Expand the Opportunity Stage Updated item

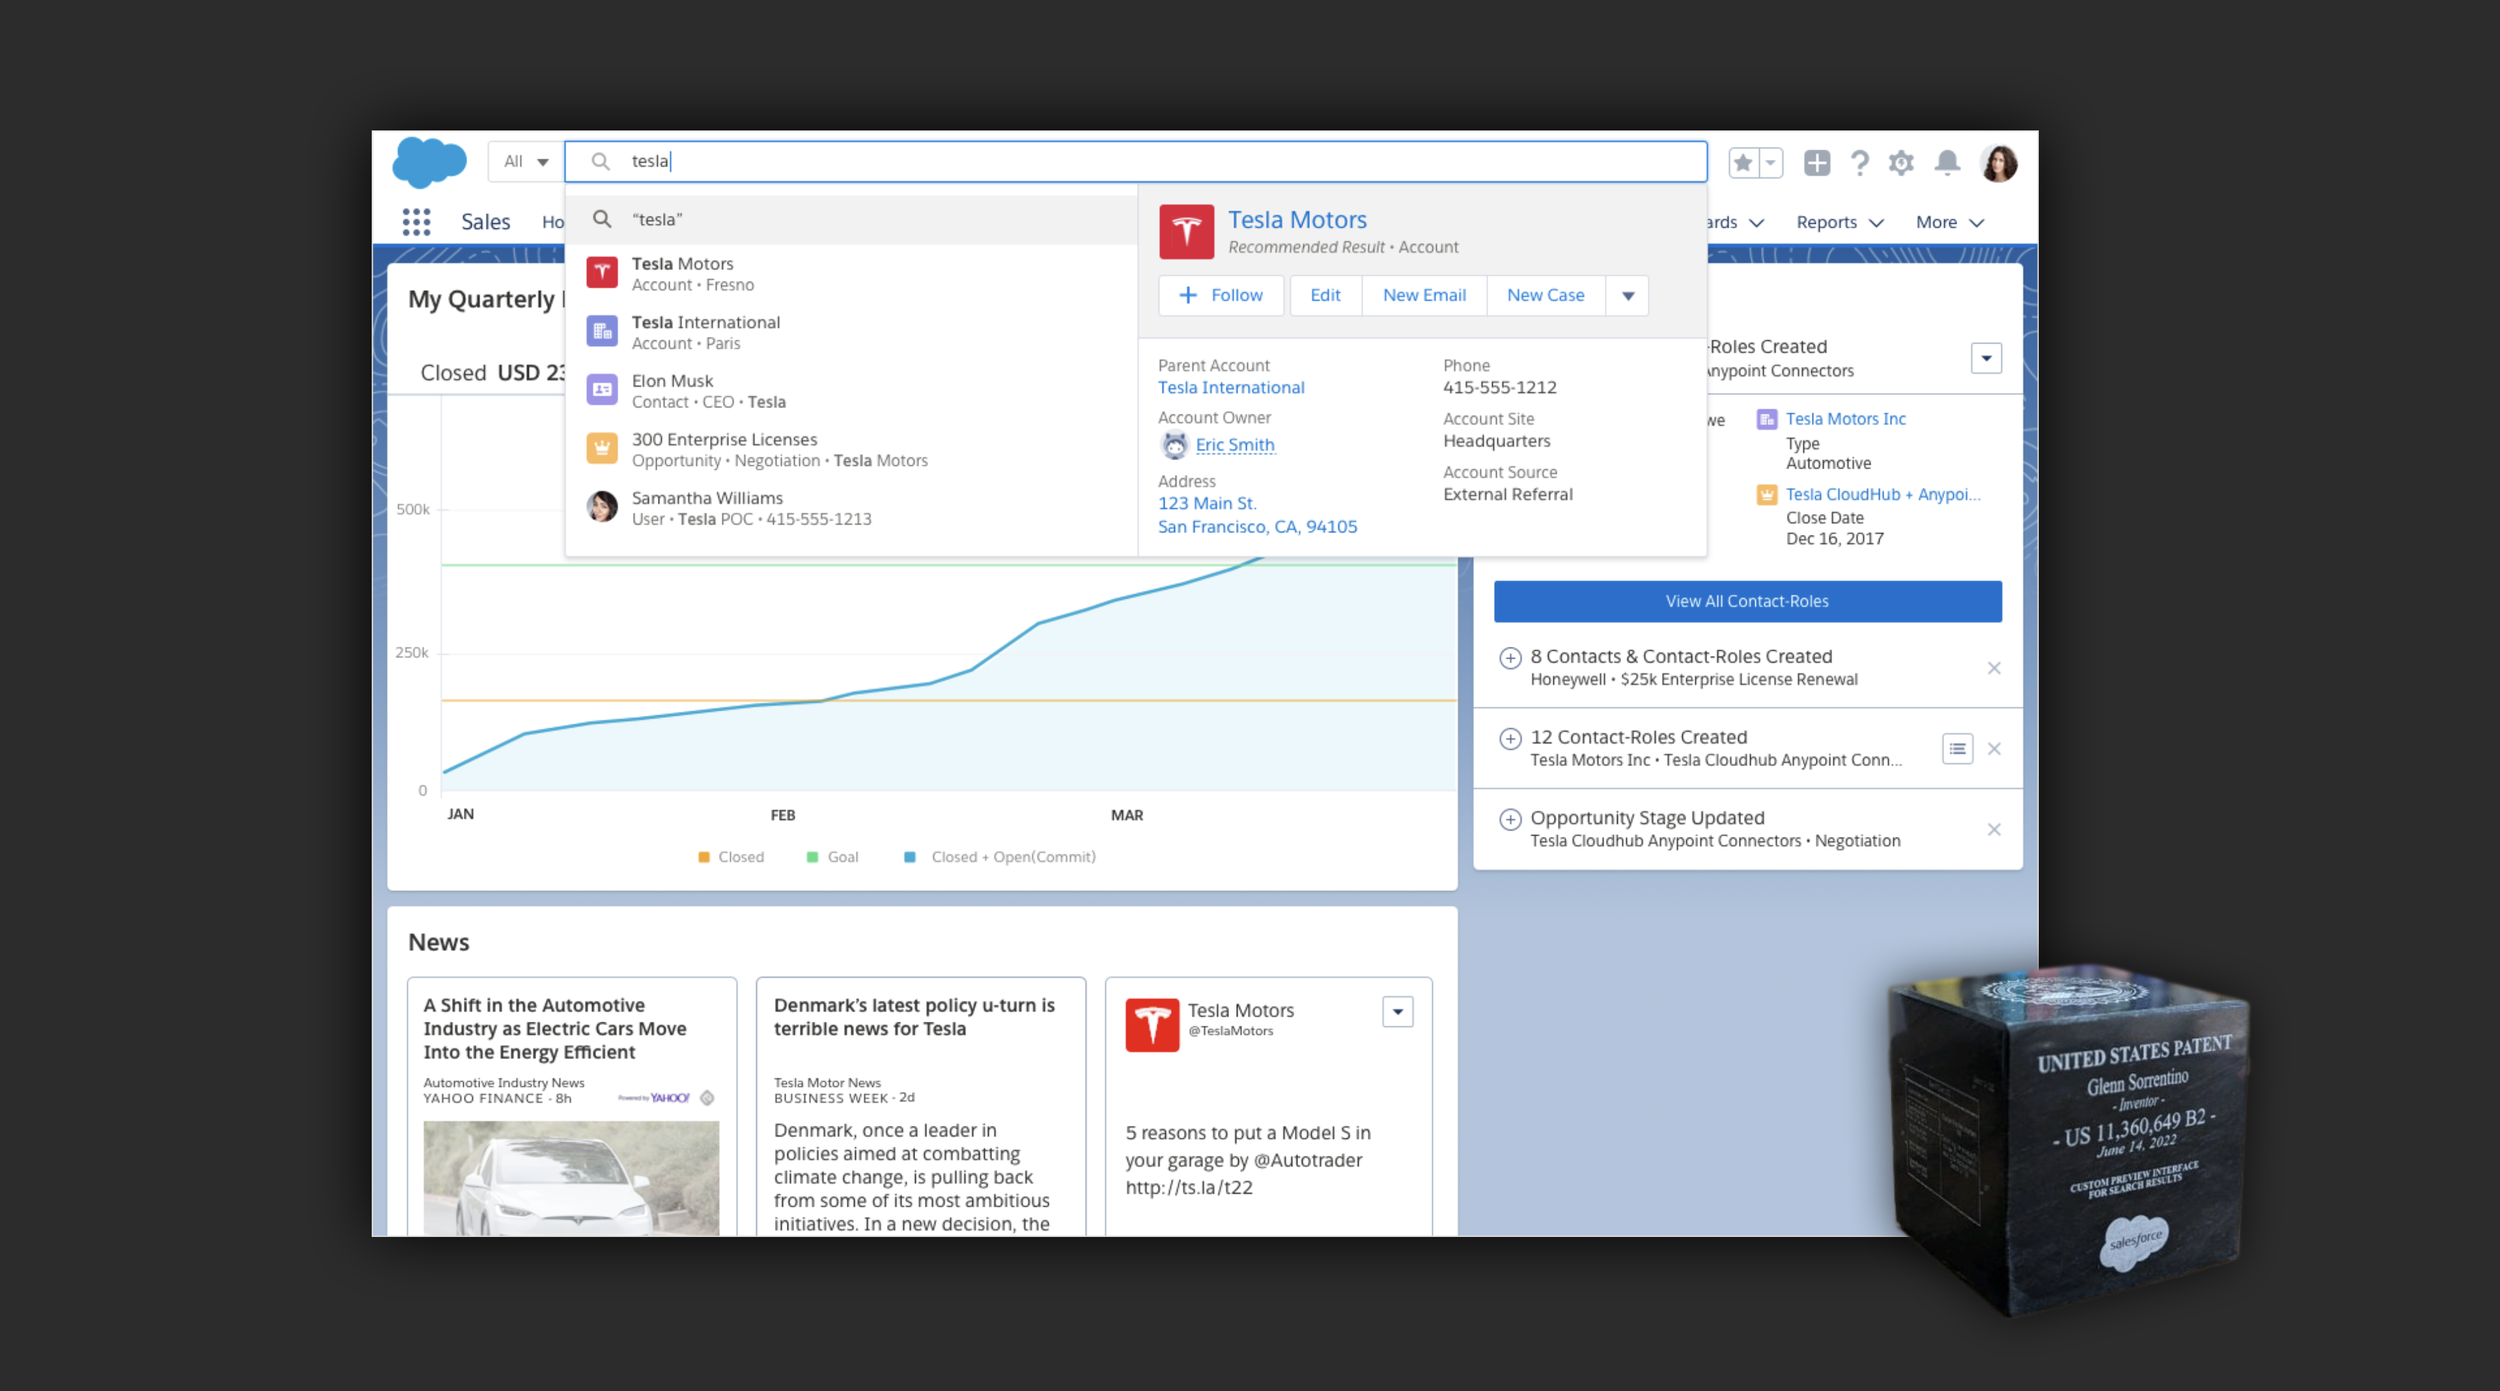(1510, 819)
